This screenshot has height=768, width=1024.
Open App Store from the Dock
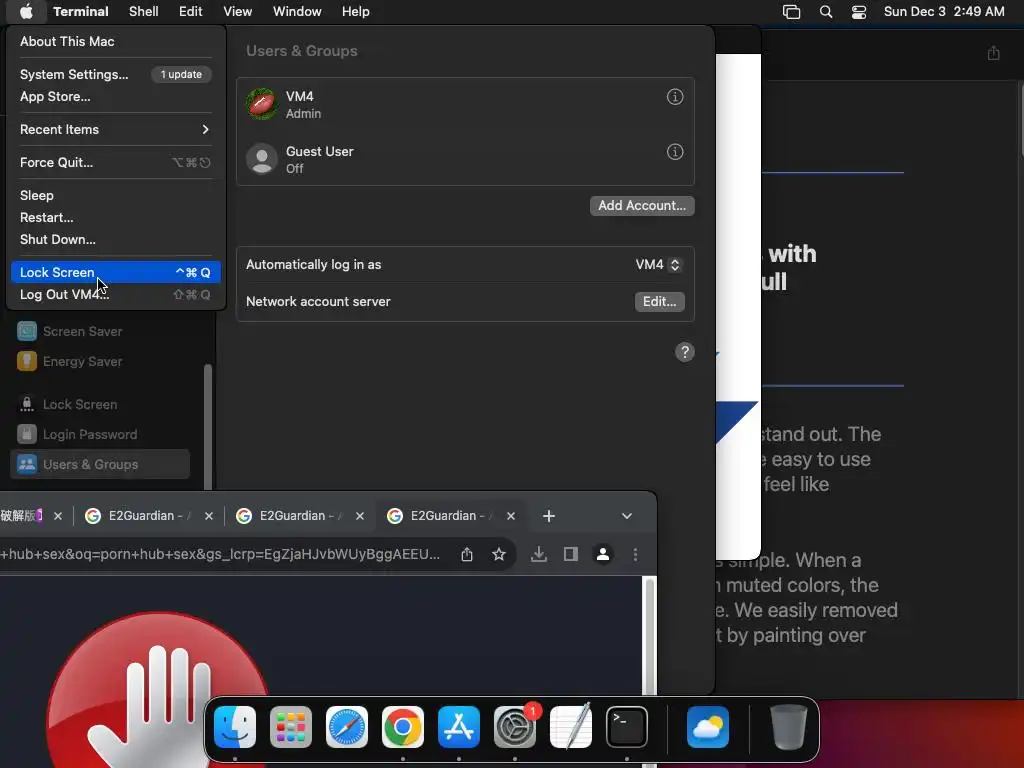click(x=459, y=727)
